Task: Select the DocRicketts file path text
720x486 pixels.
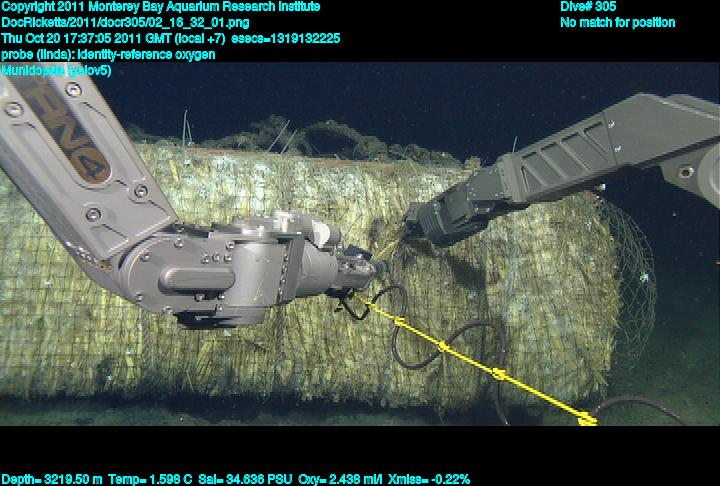Action: (x=125, y=23)
